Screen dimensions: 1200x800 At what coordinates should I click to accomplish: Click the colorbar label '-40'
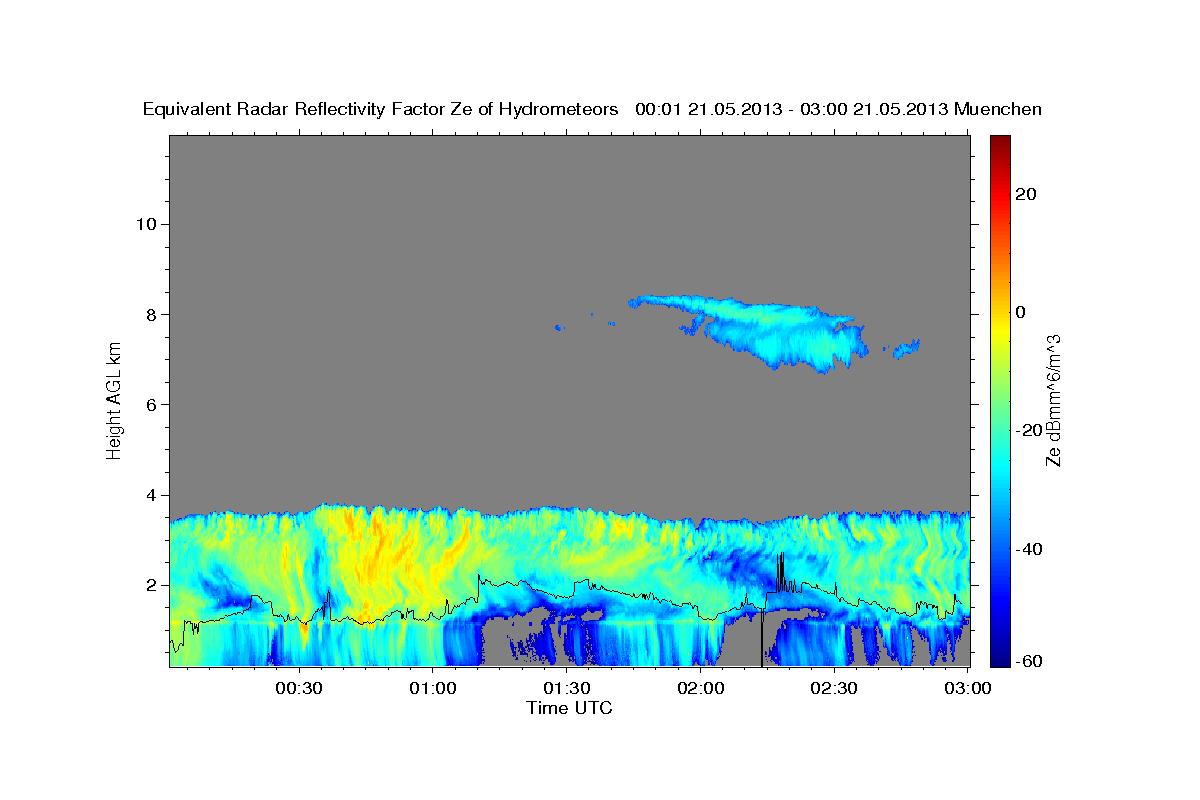point(1030,549)
